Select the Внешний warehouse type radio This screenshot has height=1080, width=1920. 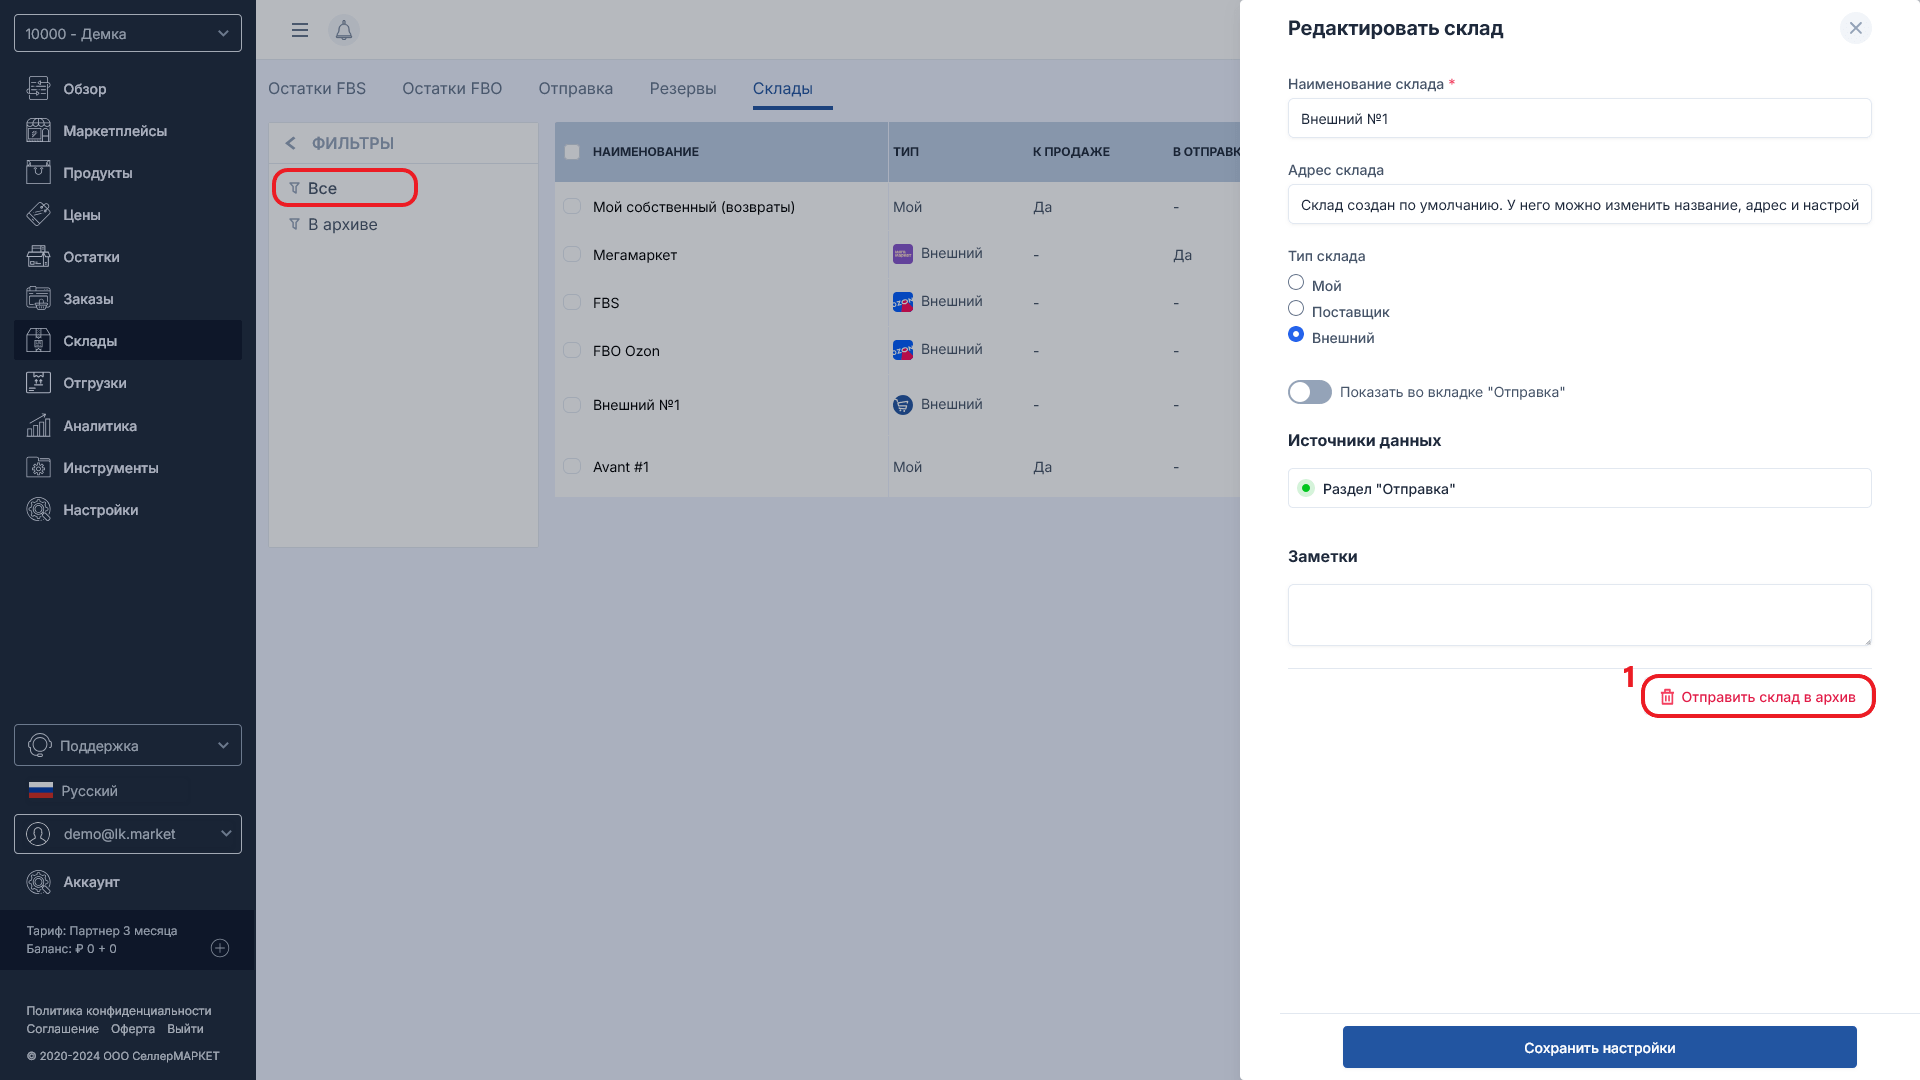click(1296, 335)
